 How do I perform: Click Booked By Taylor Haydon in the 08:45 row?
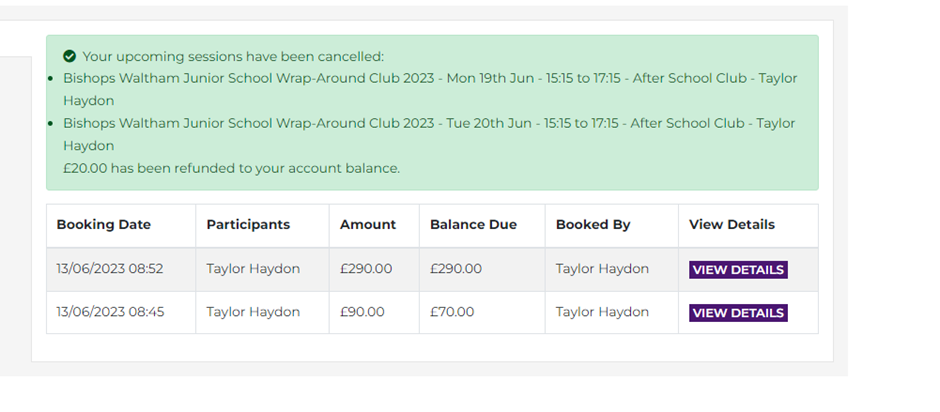pos(602,312)
